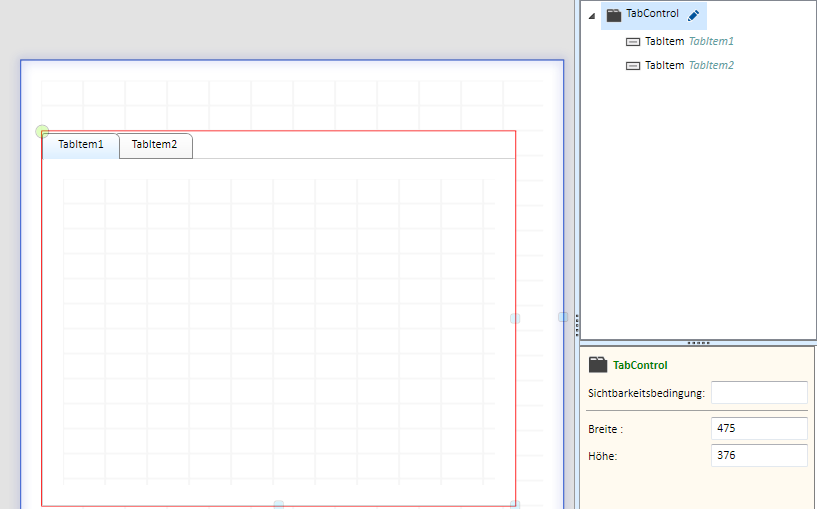Screen dimensions: 817x509
Task: Click the Höhe value field
Action: [x=759, y=455]
